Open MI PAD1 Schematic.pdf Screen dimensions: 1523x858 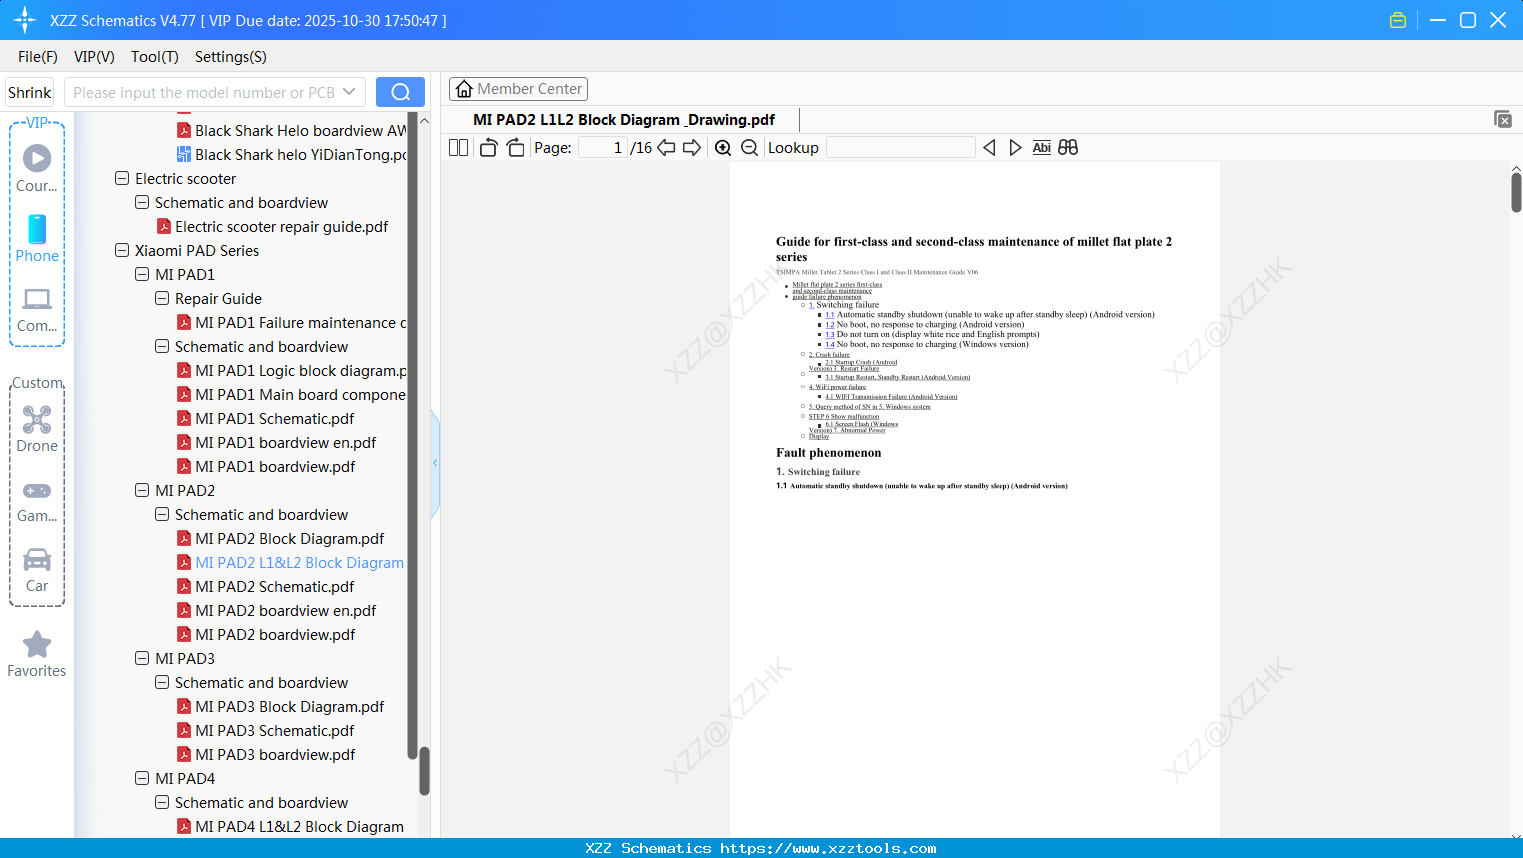(x=266, y=419)
